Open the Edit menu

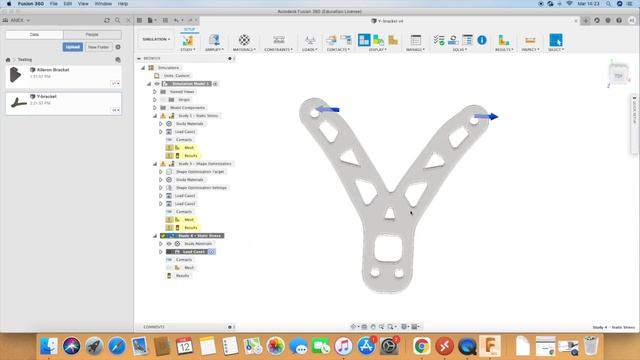pos(68,4)
